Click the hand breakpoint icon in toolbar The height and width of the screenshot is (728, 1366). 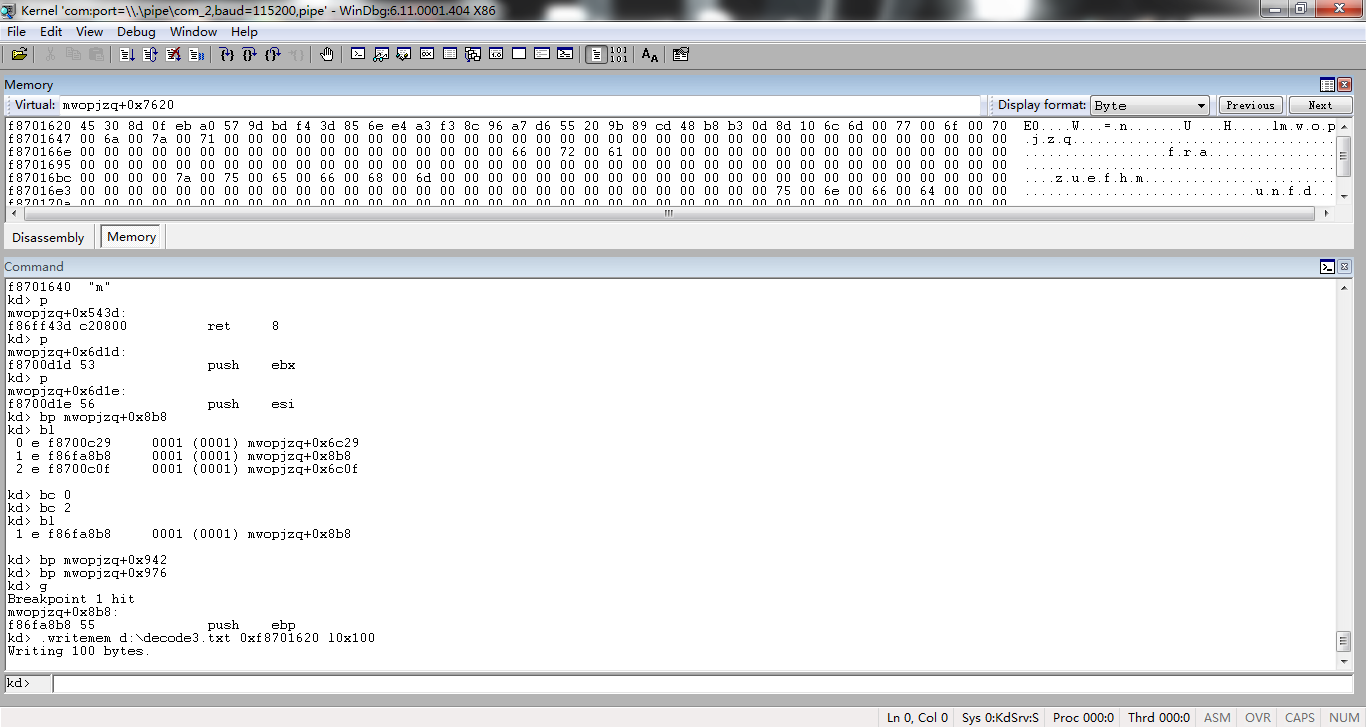coord(326,54)
